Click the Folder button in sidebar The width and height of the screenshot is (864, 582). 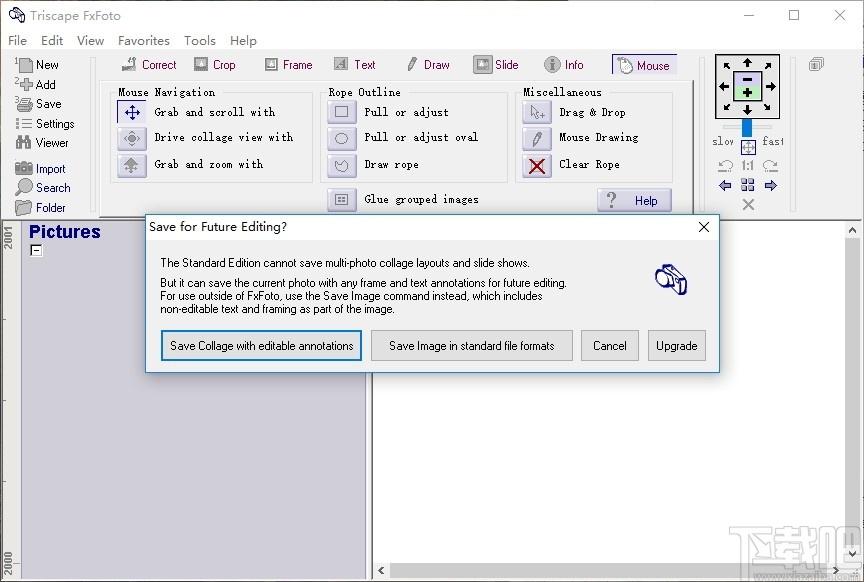coord(40,208)
